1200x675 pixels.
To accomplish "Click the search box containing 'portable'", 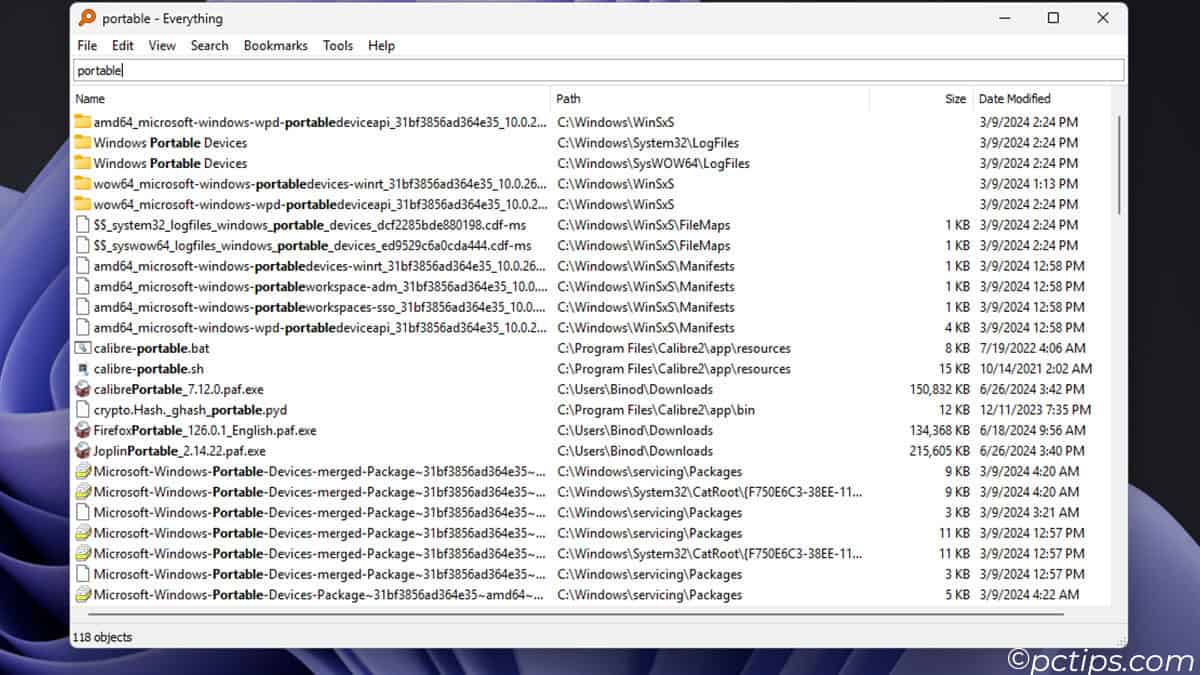I will (598, 70).
